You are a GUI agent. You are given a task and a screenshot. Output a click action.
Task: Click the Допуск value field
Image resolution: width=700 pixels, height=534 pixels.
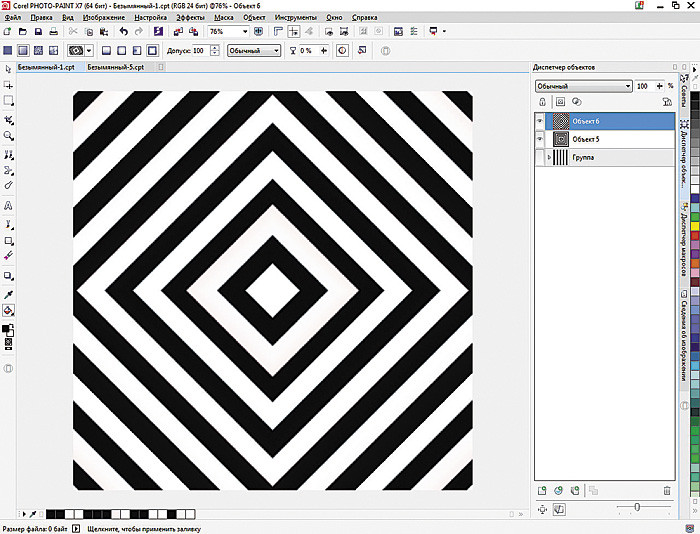(201, 50)
